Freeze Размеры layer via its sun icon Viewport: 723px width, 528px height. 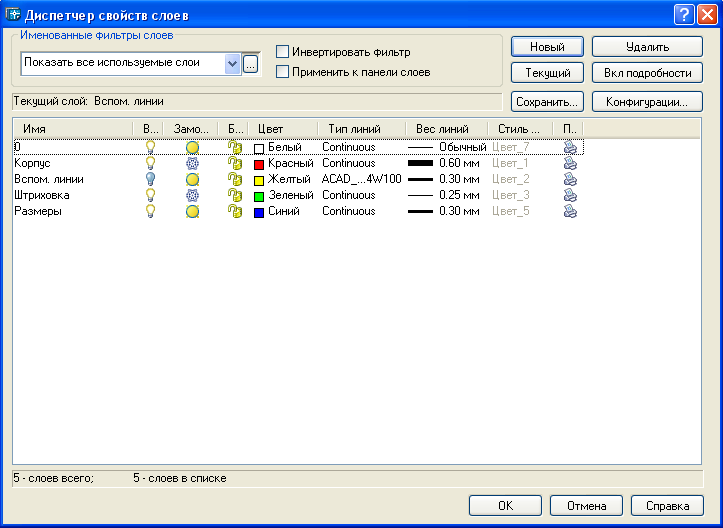(x=192, y=212)
